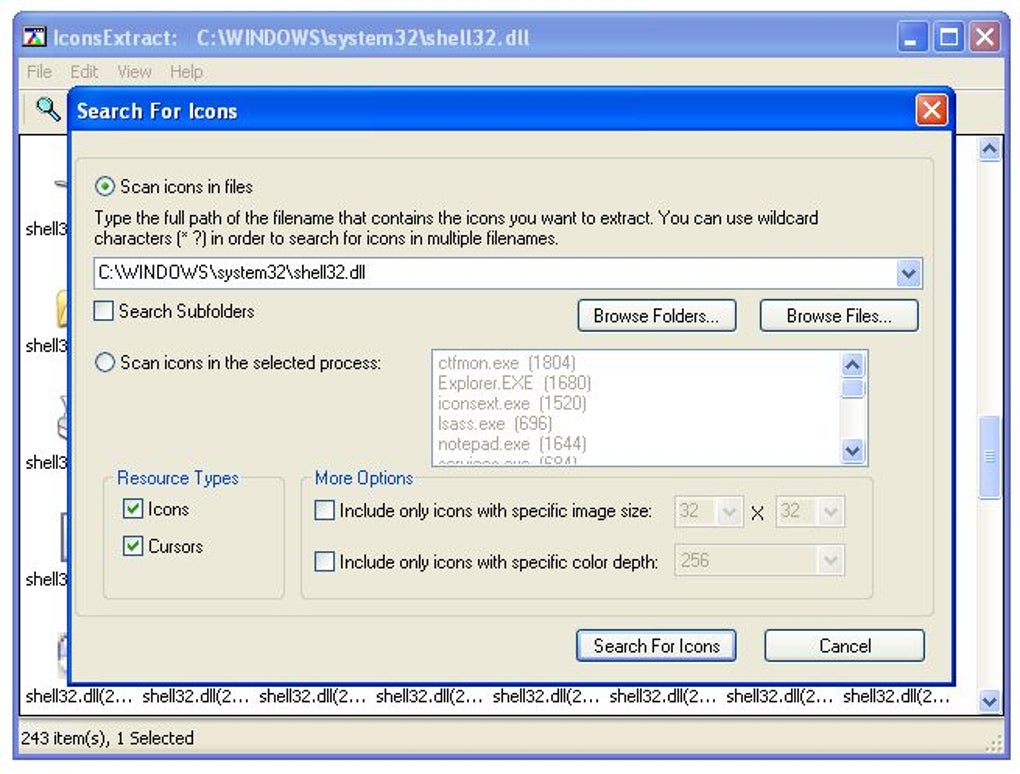Viewport: 1020px width, 774px height.
Task: Click the IconsExtract title bar app icon
Action: point(34,37)
